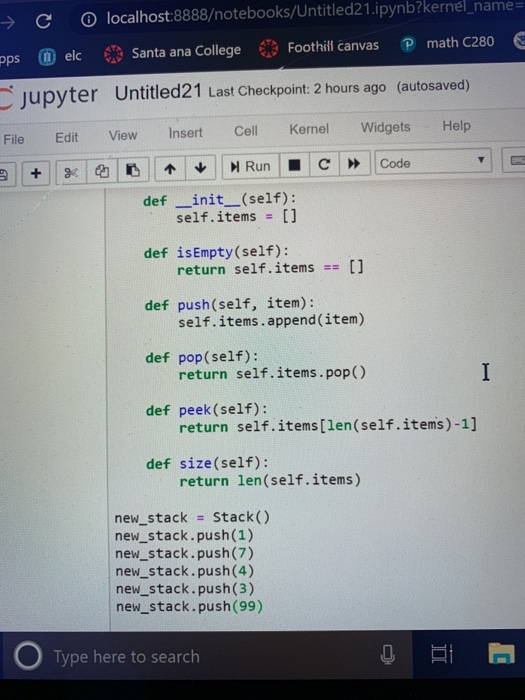Click the 'new_stack.push(3)' line
The image size is (525, 700).
click(185, 589)
